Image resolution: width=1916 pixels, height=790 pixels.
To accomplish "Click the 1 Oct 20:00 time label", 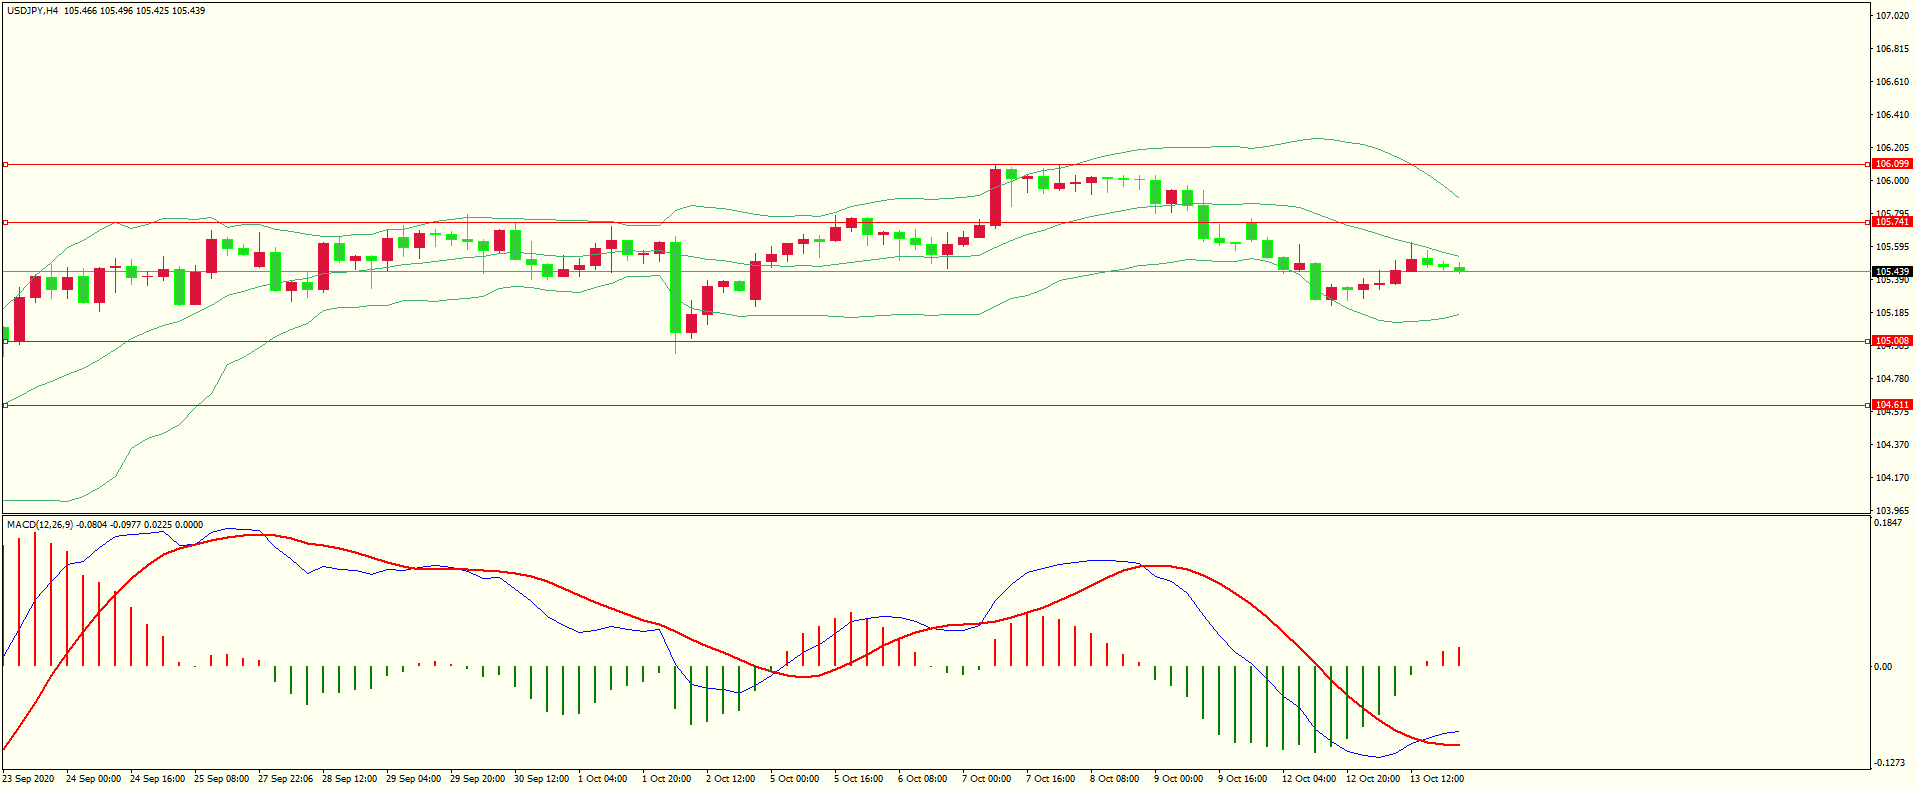I will pos(666,779).
